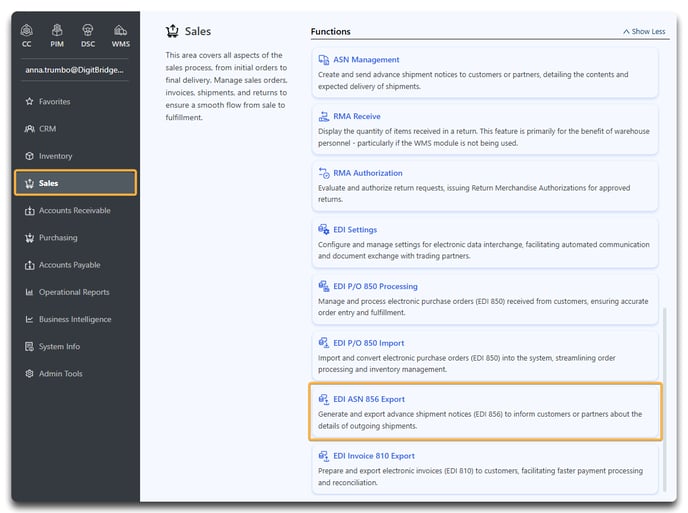Open the EDI ASN 856 Export link
The height and width of the screenshot is (513, 688).
369,399
